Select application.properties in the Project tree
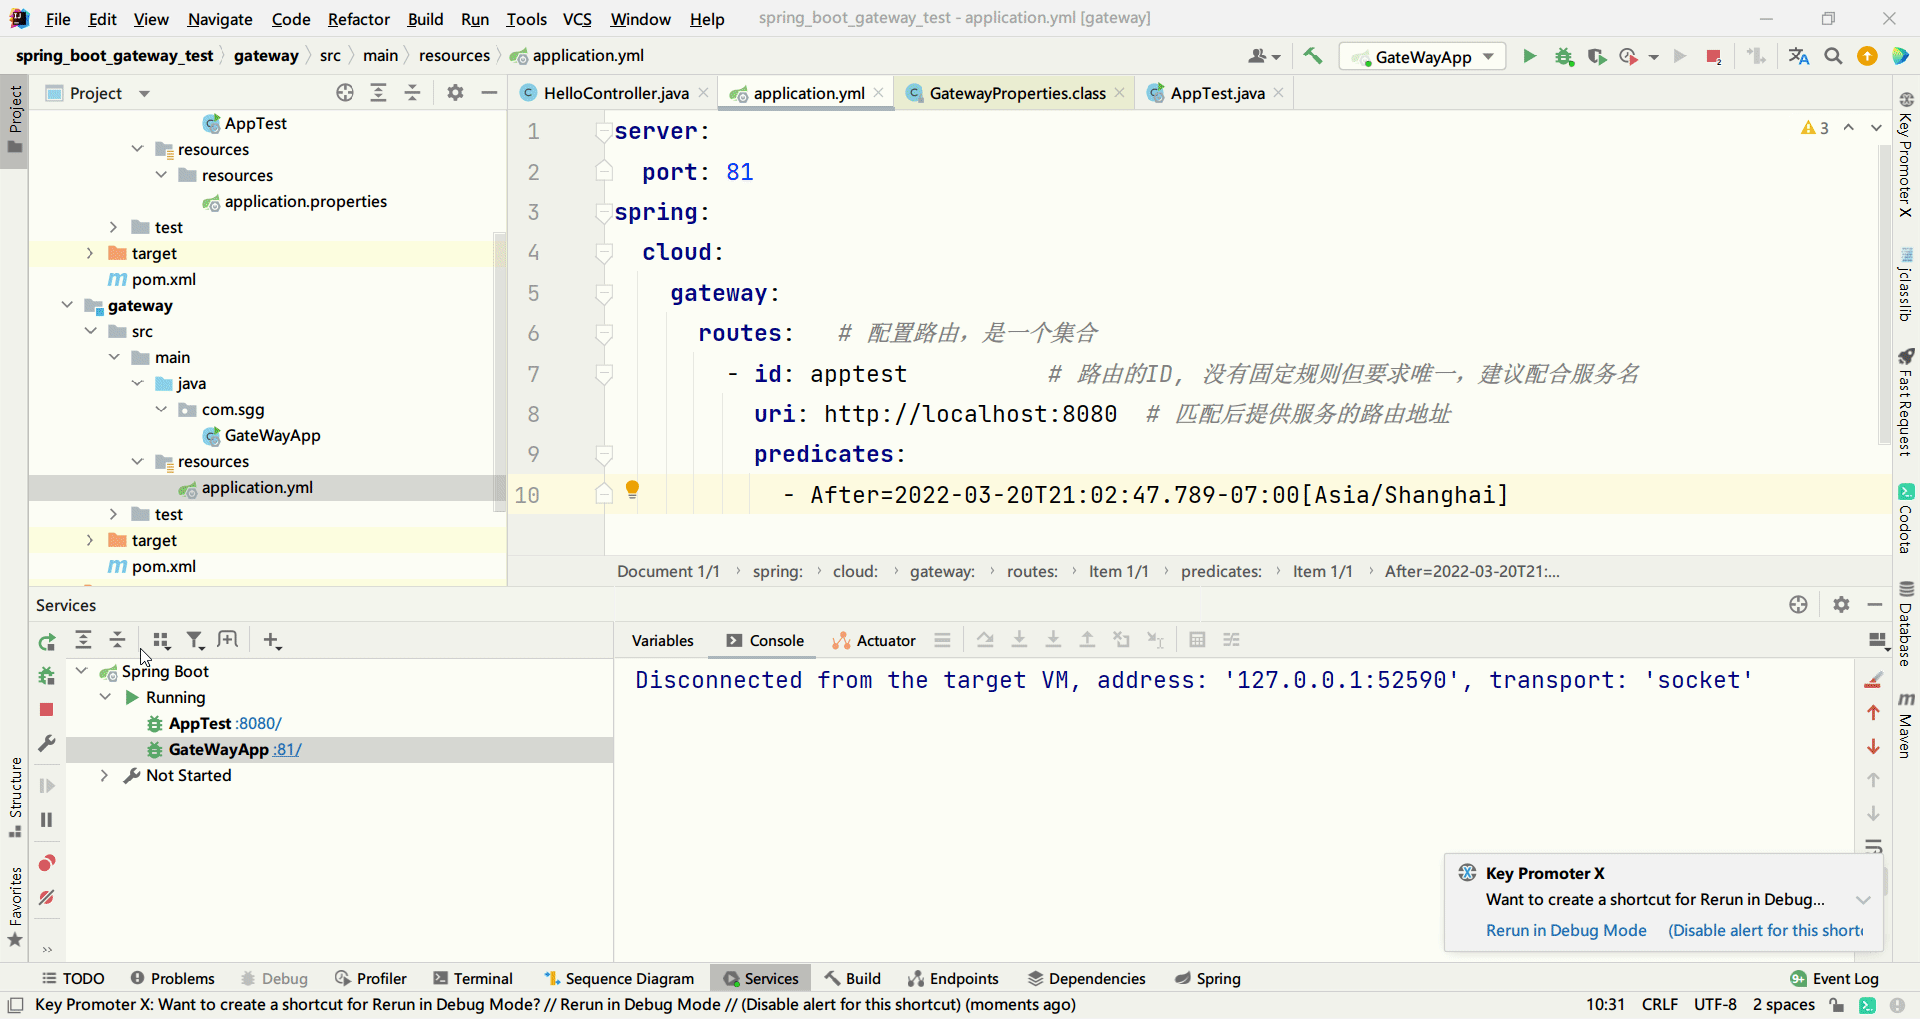This screenshot has width=1920, height=1019. [x=305, y=201]
